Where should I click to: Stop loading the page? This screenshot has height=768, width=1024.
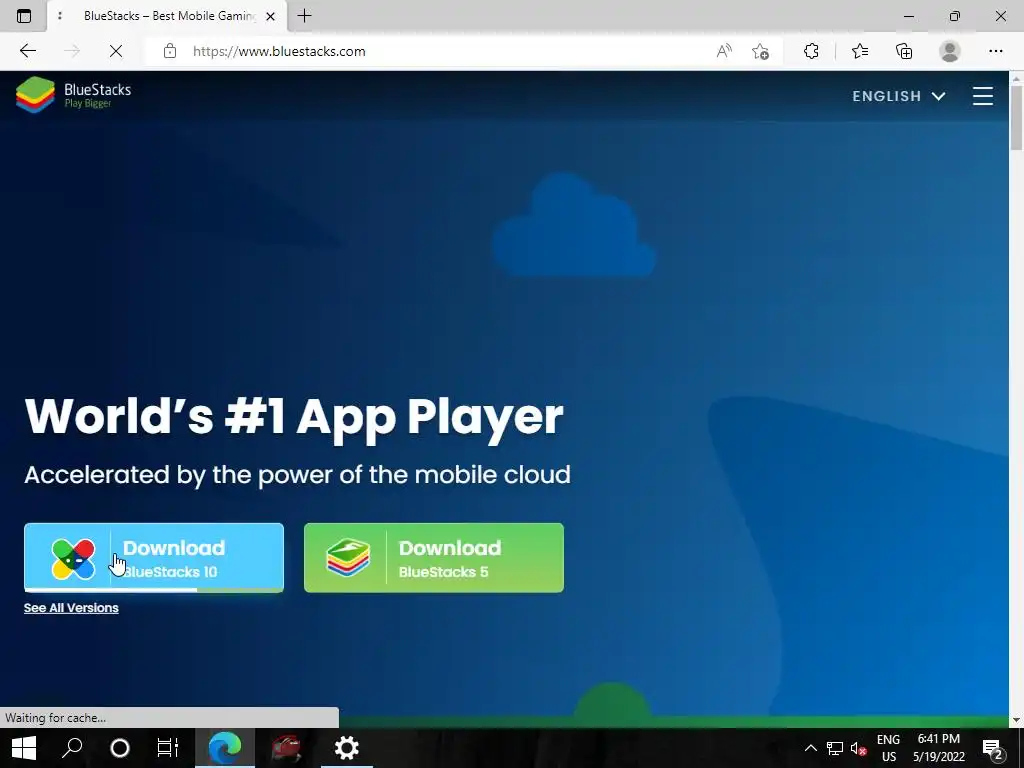click(116, 51)
